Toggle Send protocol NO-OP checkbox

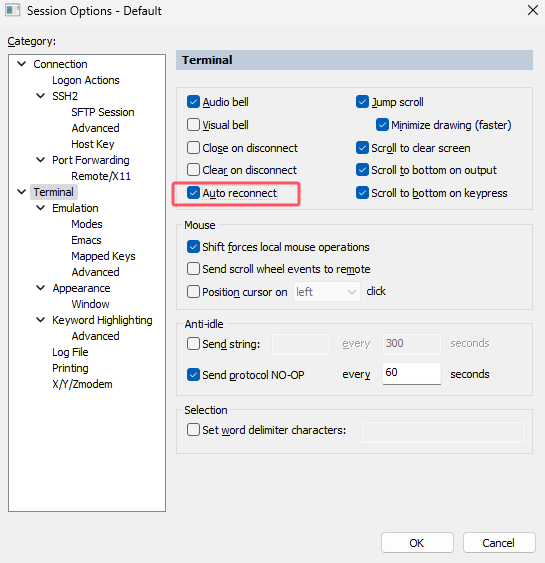[x=193, y=375]
